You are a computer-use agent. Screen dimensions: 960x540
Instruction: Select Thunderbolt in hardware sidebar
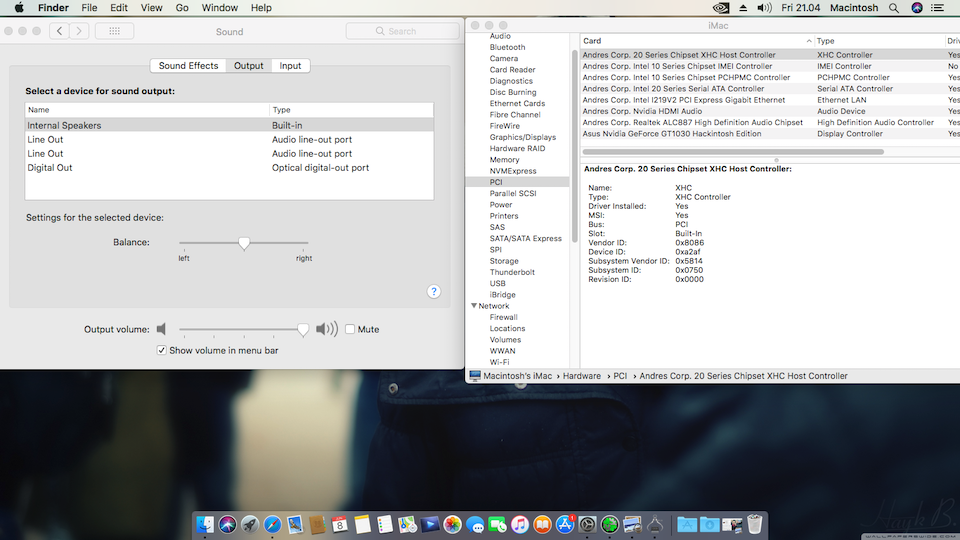pos(512,272)
